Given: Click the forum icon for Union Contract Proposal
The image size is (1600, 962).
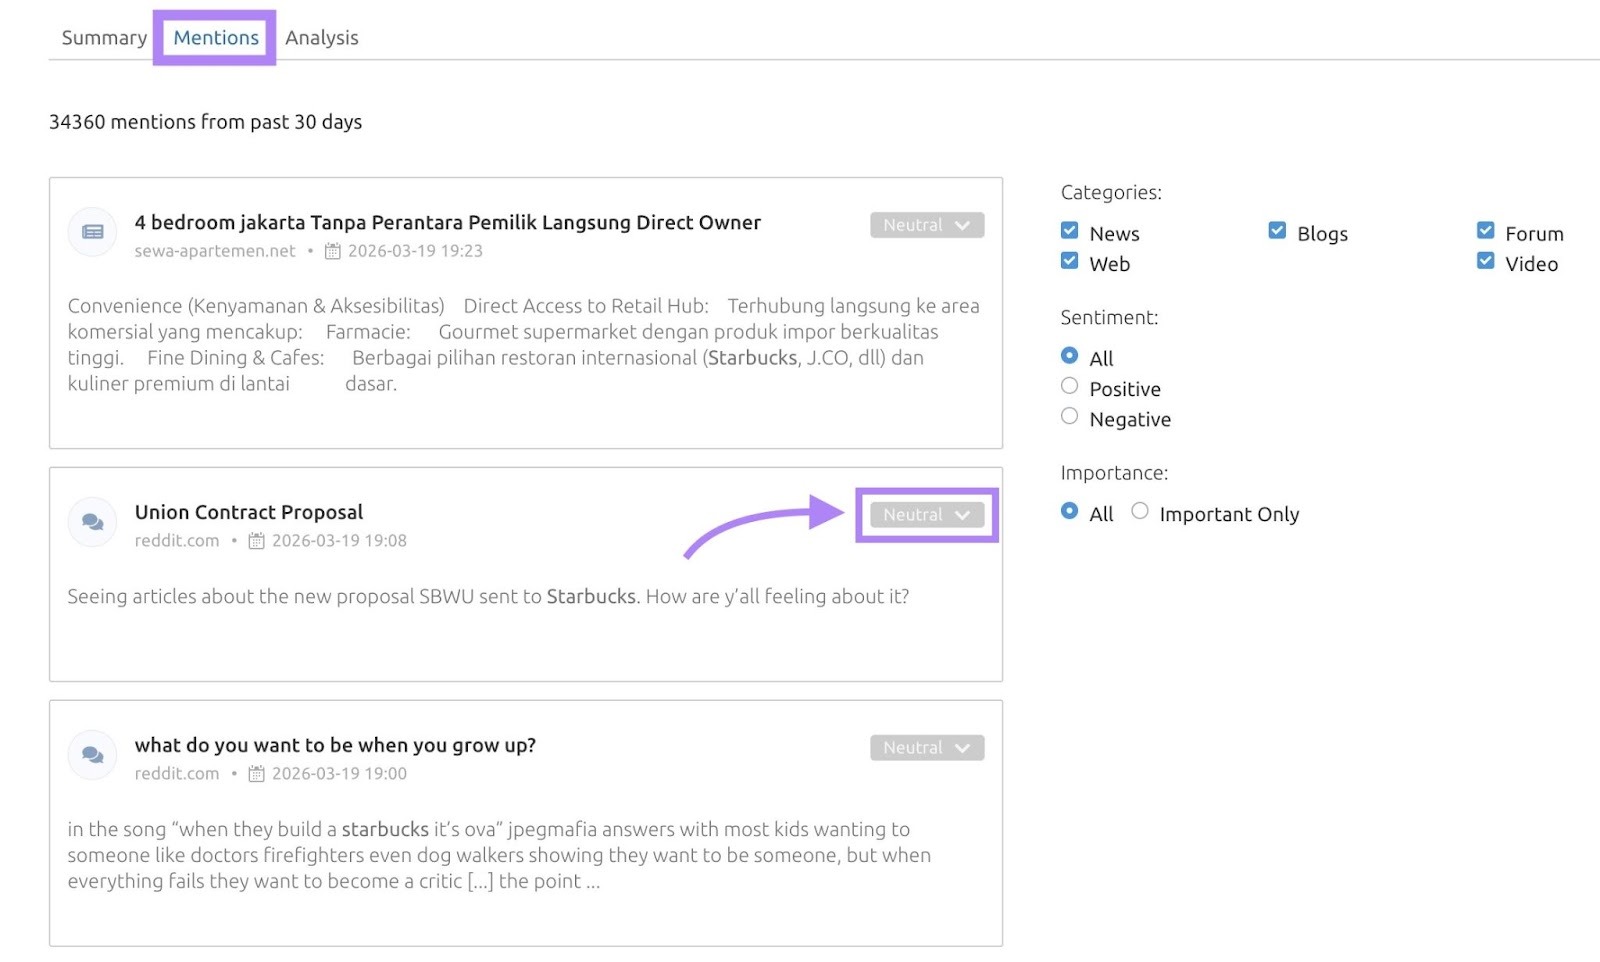Looking at the screenshot, I should point(92,522).
